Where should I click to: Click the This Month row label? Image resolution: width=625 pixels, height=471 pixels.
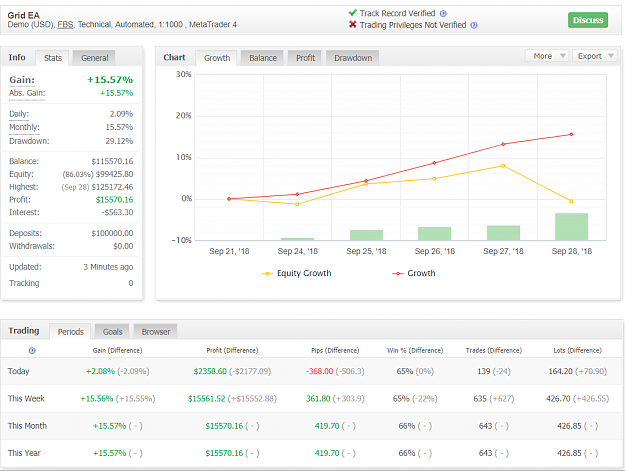click(27, 426)
